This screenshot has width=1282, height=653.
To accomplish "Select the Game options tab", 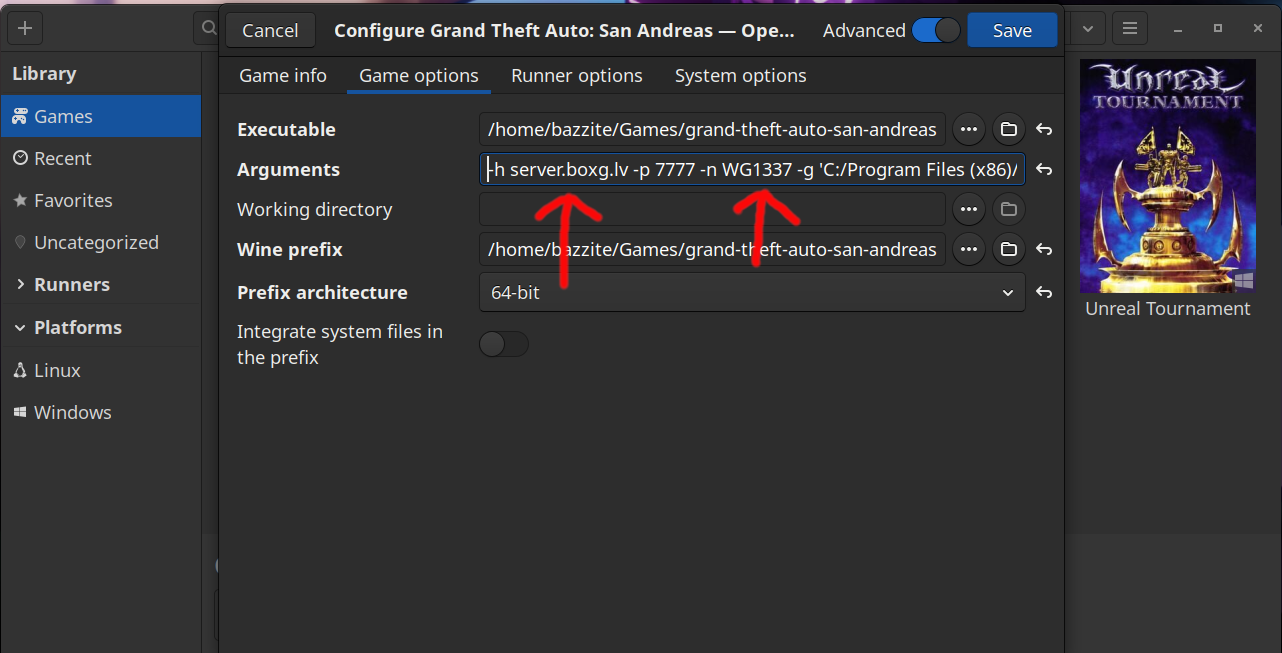I will coord(419,75).
